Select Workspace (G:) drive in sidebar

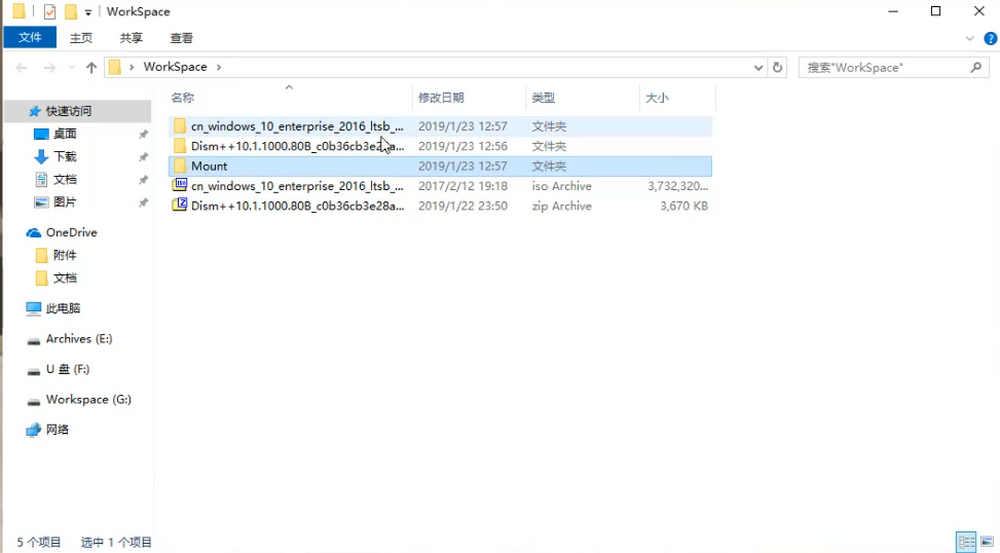coord(88,399)
